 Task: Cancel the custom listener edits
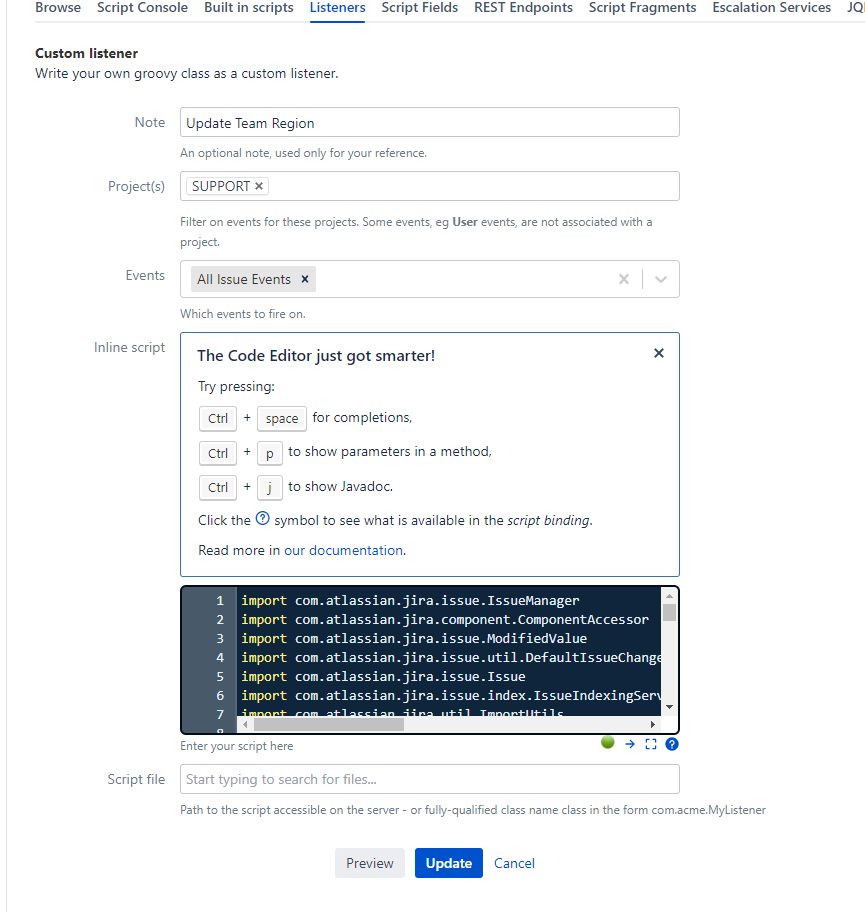coord(514,862)
